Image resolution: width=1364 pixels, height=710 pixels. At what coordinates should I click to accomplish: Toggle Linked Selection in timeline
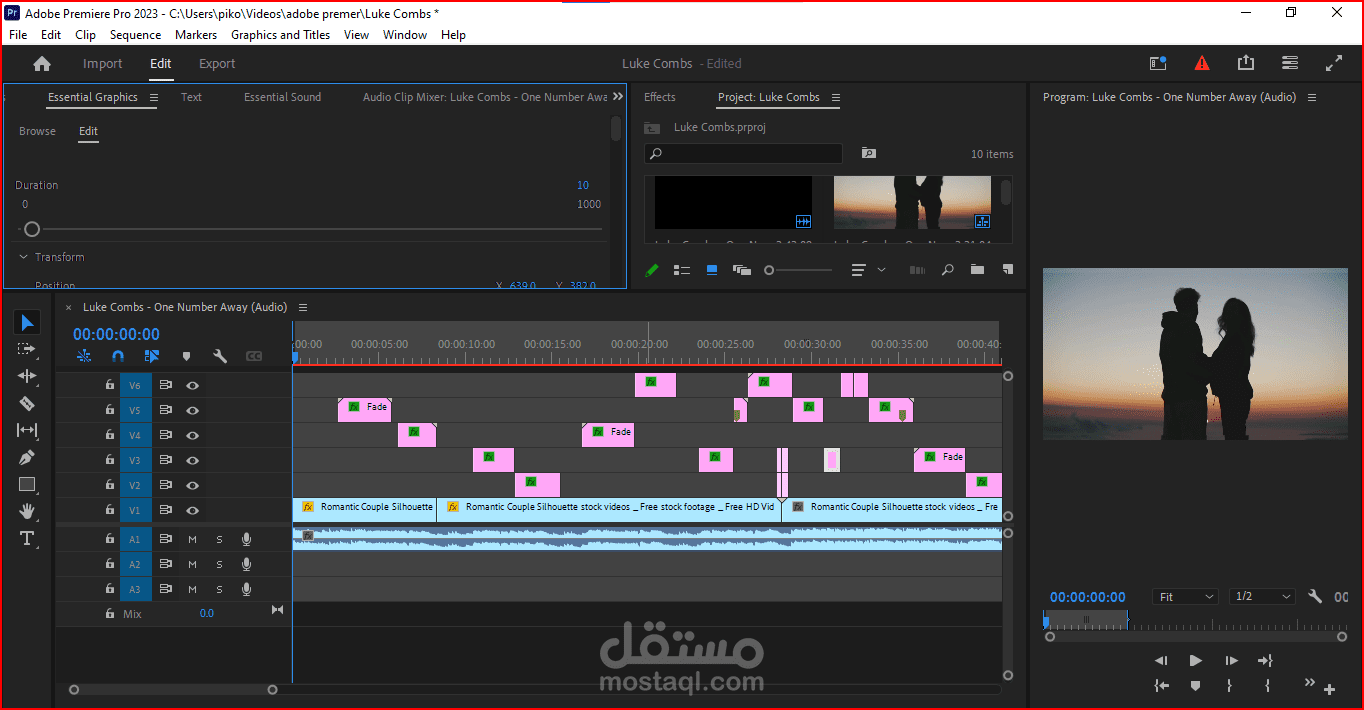(x=152, y=356)
